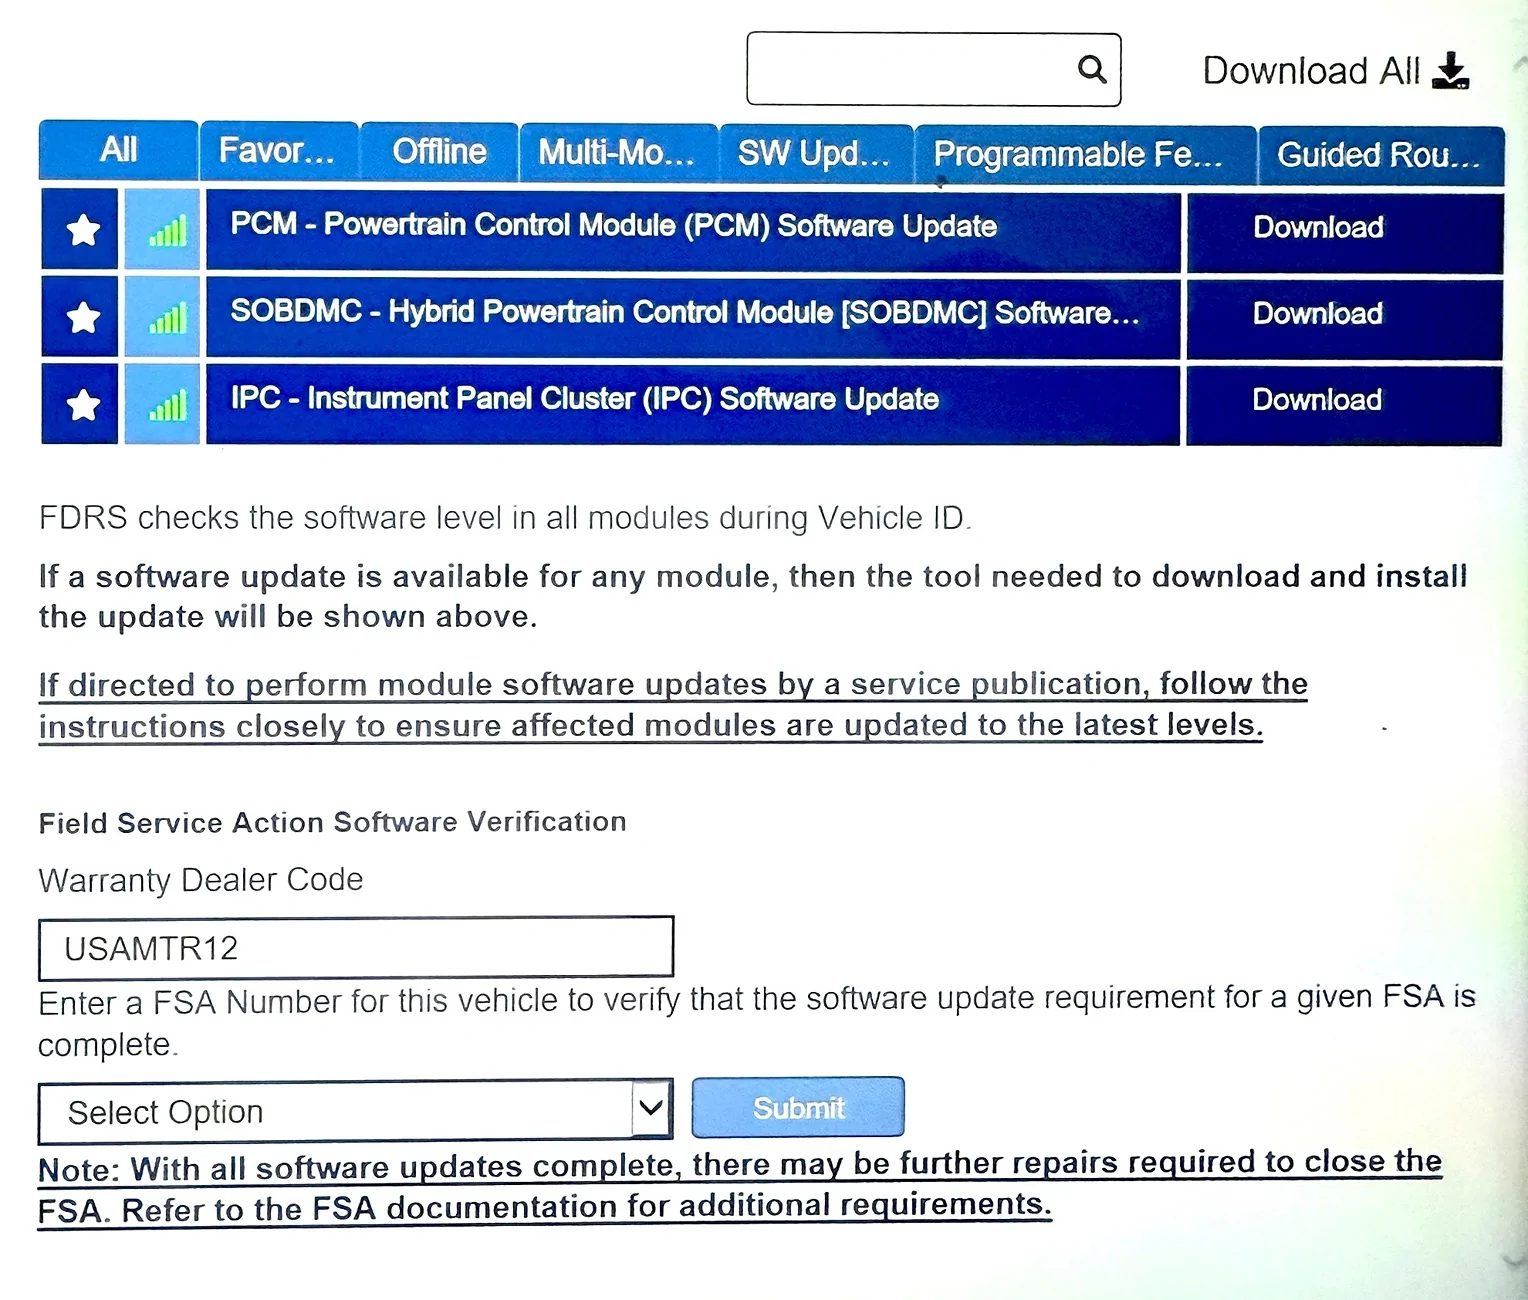Favorite the PCM Software Update star
Screen dimensions: 1528x1300
82,230
